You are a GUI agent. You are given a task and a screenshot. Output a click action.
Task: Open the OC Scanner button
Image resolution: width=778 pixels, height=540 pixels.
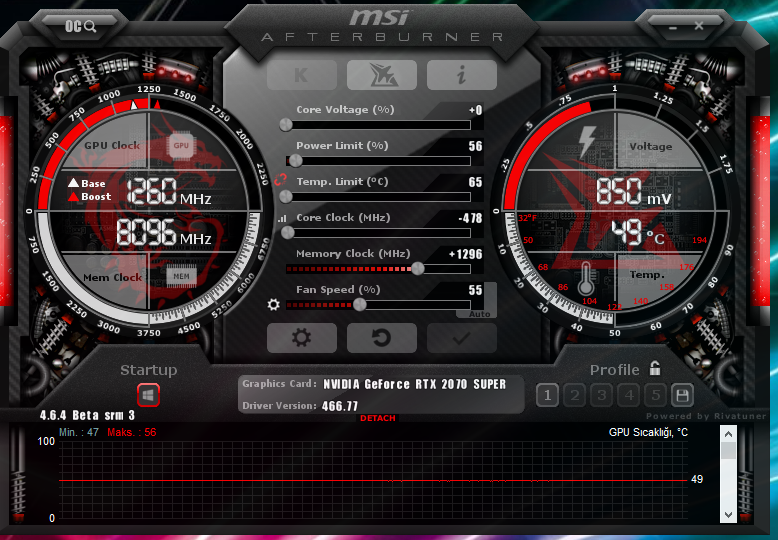point(80,26)
